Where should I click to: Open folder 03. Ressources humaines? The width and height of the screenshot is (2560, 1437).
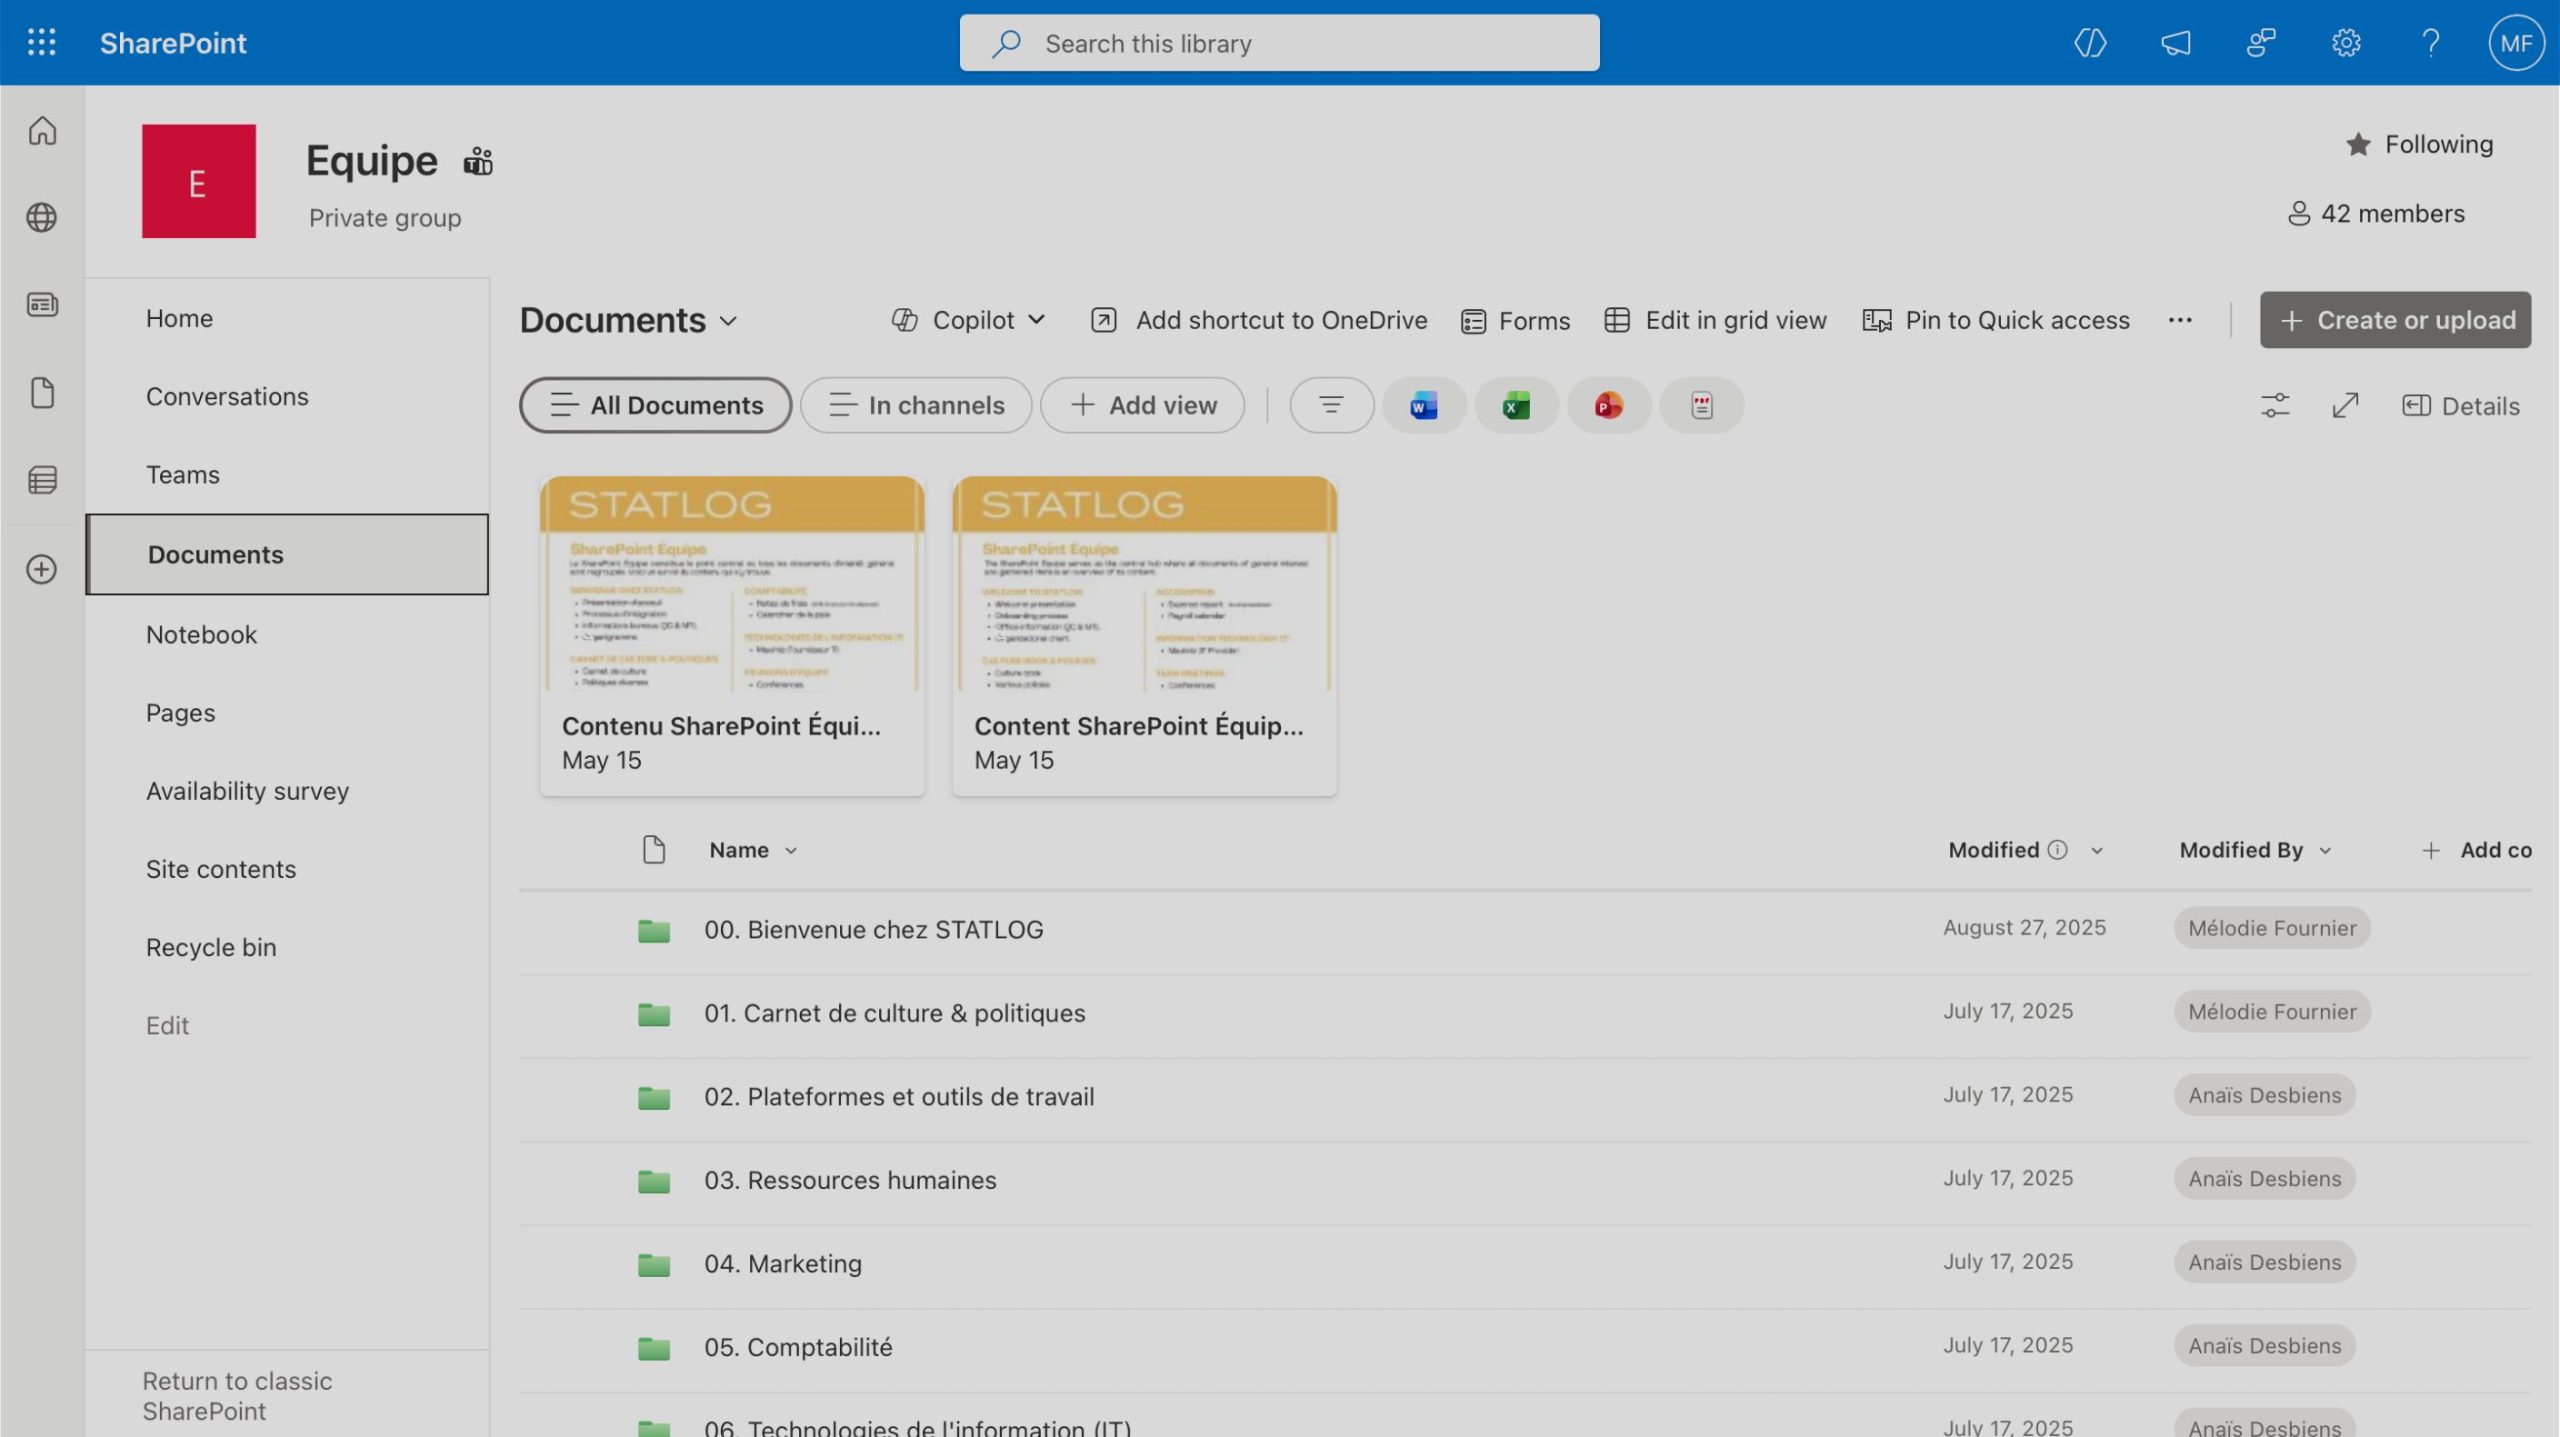(850, 1180)
